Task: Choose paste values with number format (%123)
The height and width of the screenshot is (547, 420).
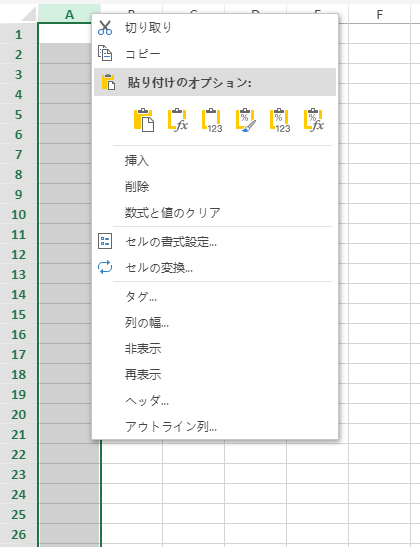Action: [280, 120]
